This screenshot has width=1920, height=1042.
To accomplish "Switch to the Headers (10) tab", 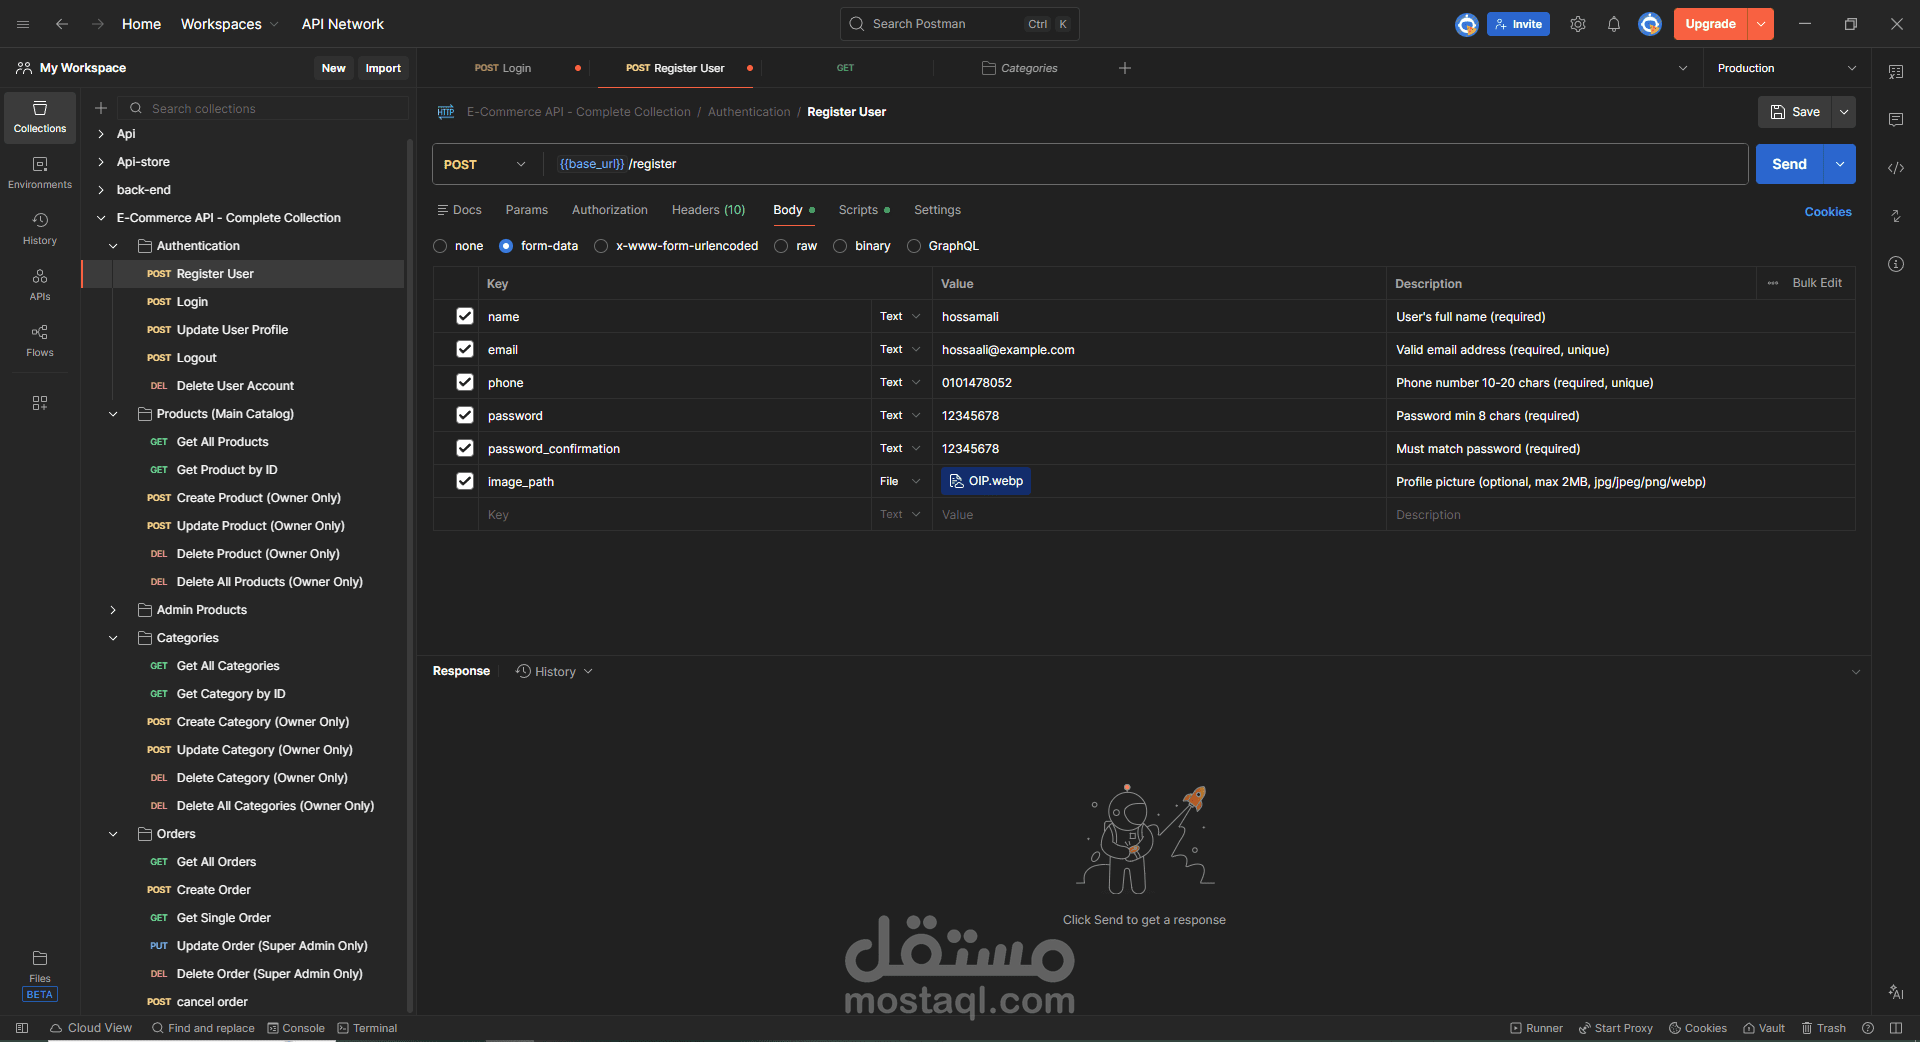I will [708, 210].
